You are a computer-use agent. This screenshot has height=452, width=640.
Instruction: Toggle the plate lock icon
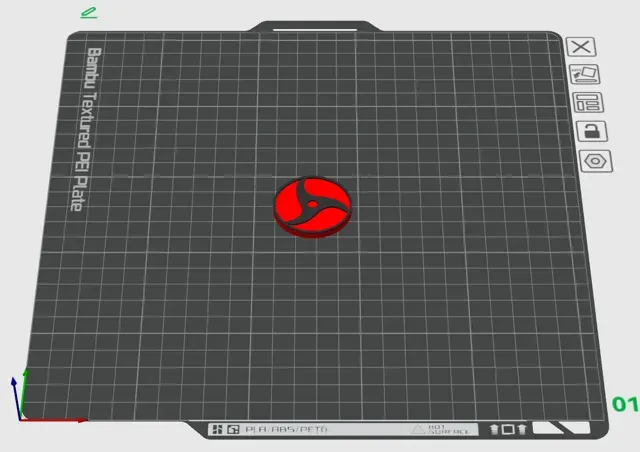592,131
